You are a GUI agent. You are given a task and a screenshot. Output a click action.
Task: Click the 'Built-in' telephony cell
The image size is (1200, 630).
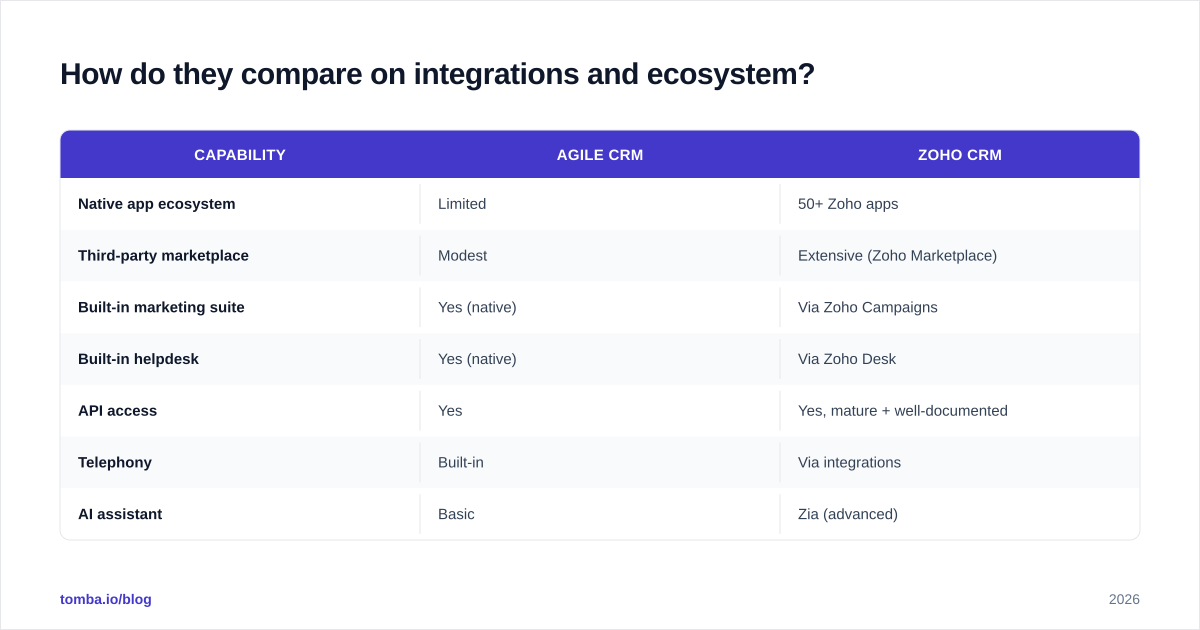pos(461,463)
